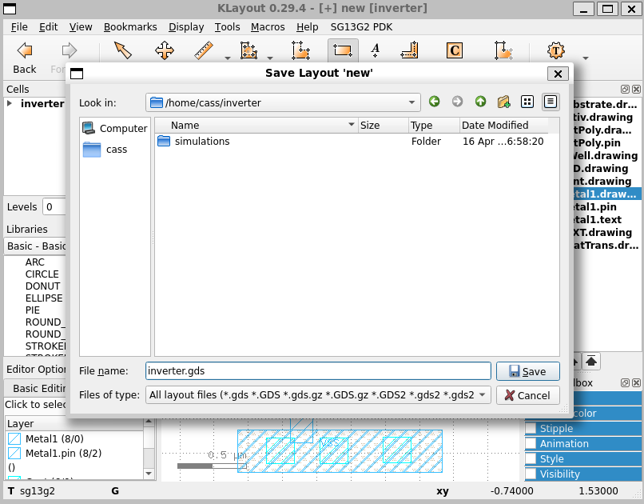The image size is (644, 504).
Task: Create a new folder in the dialog
Action: tap(503, 102)
